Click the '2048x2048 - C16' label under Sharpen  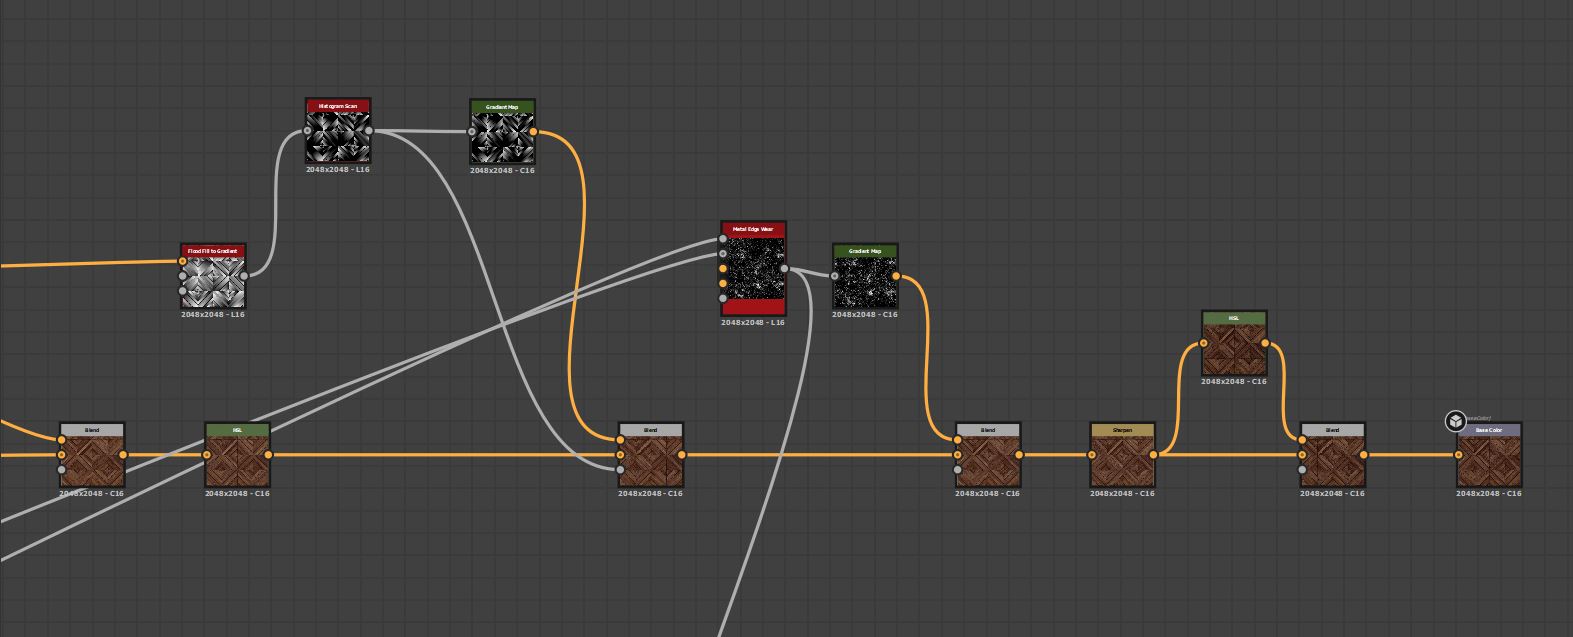[x=1122, y=494]
